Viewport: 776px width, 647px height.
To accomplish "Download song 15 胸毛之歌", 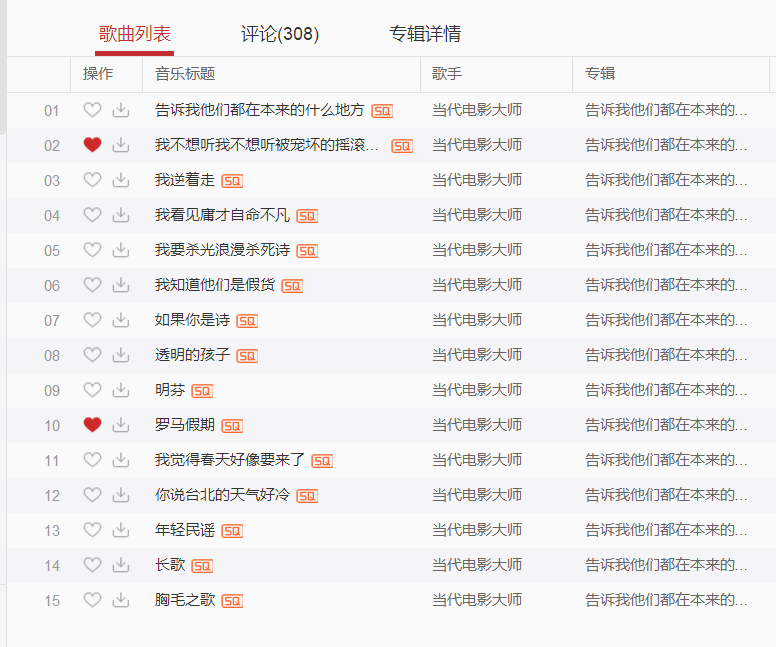I will pos(121,600).
